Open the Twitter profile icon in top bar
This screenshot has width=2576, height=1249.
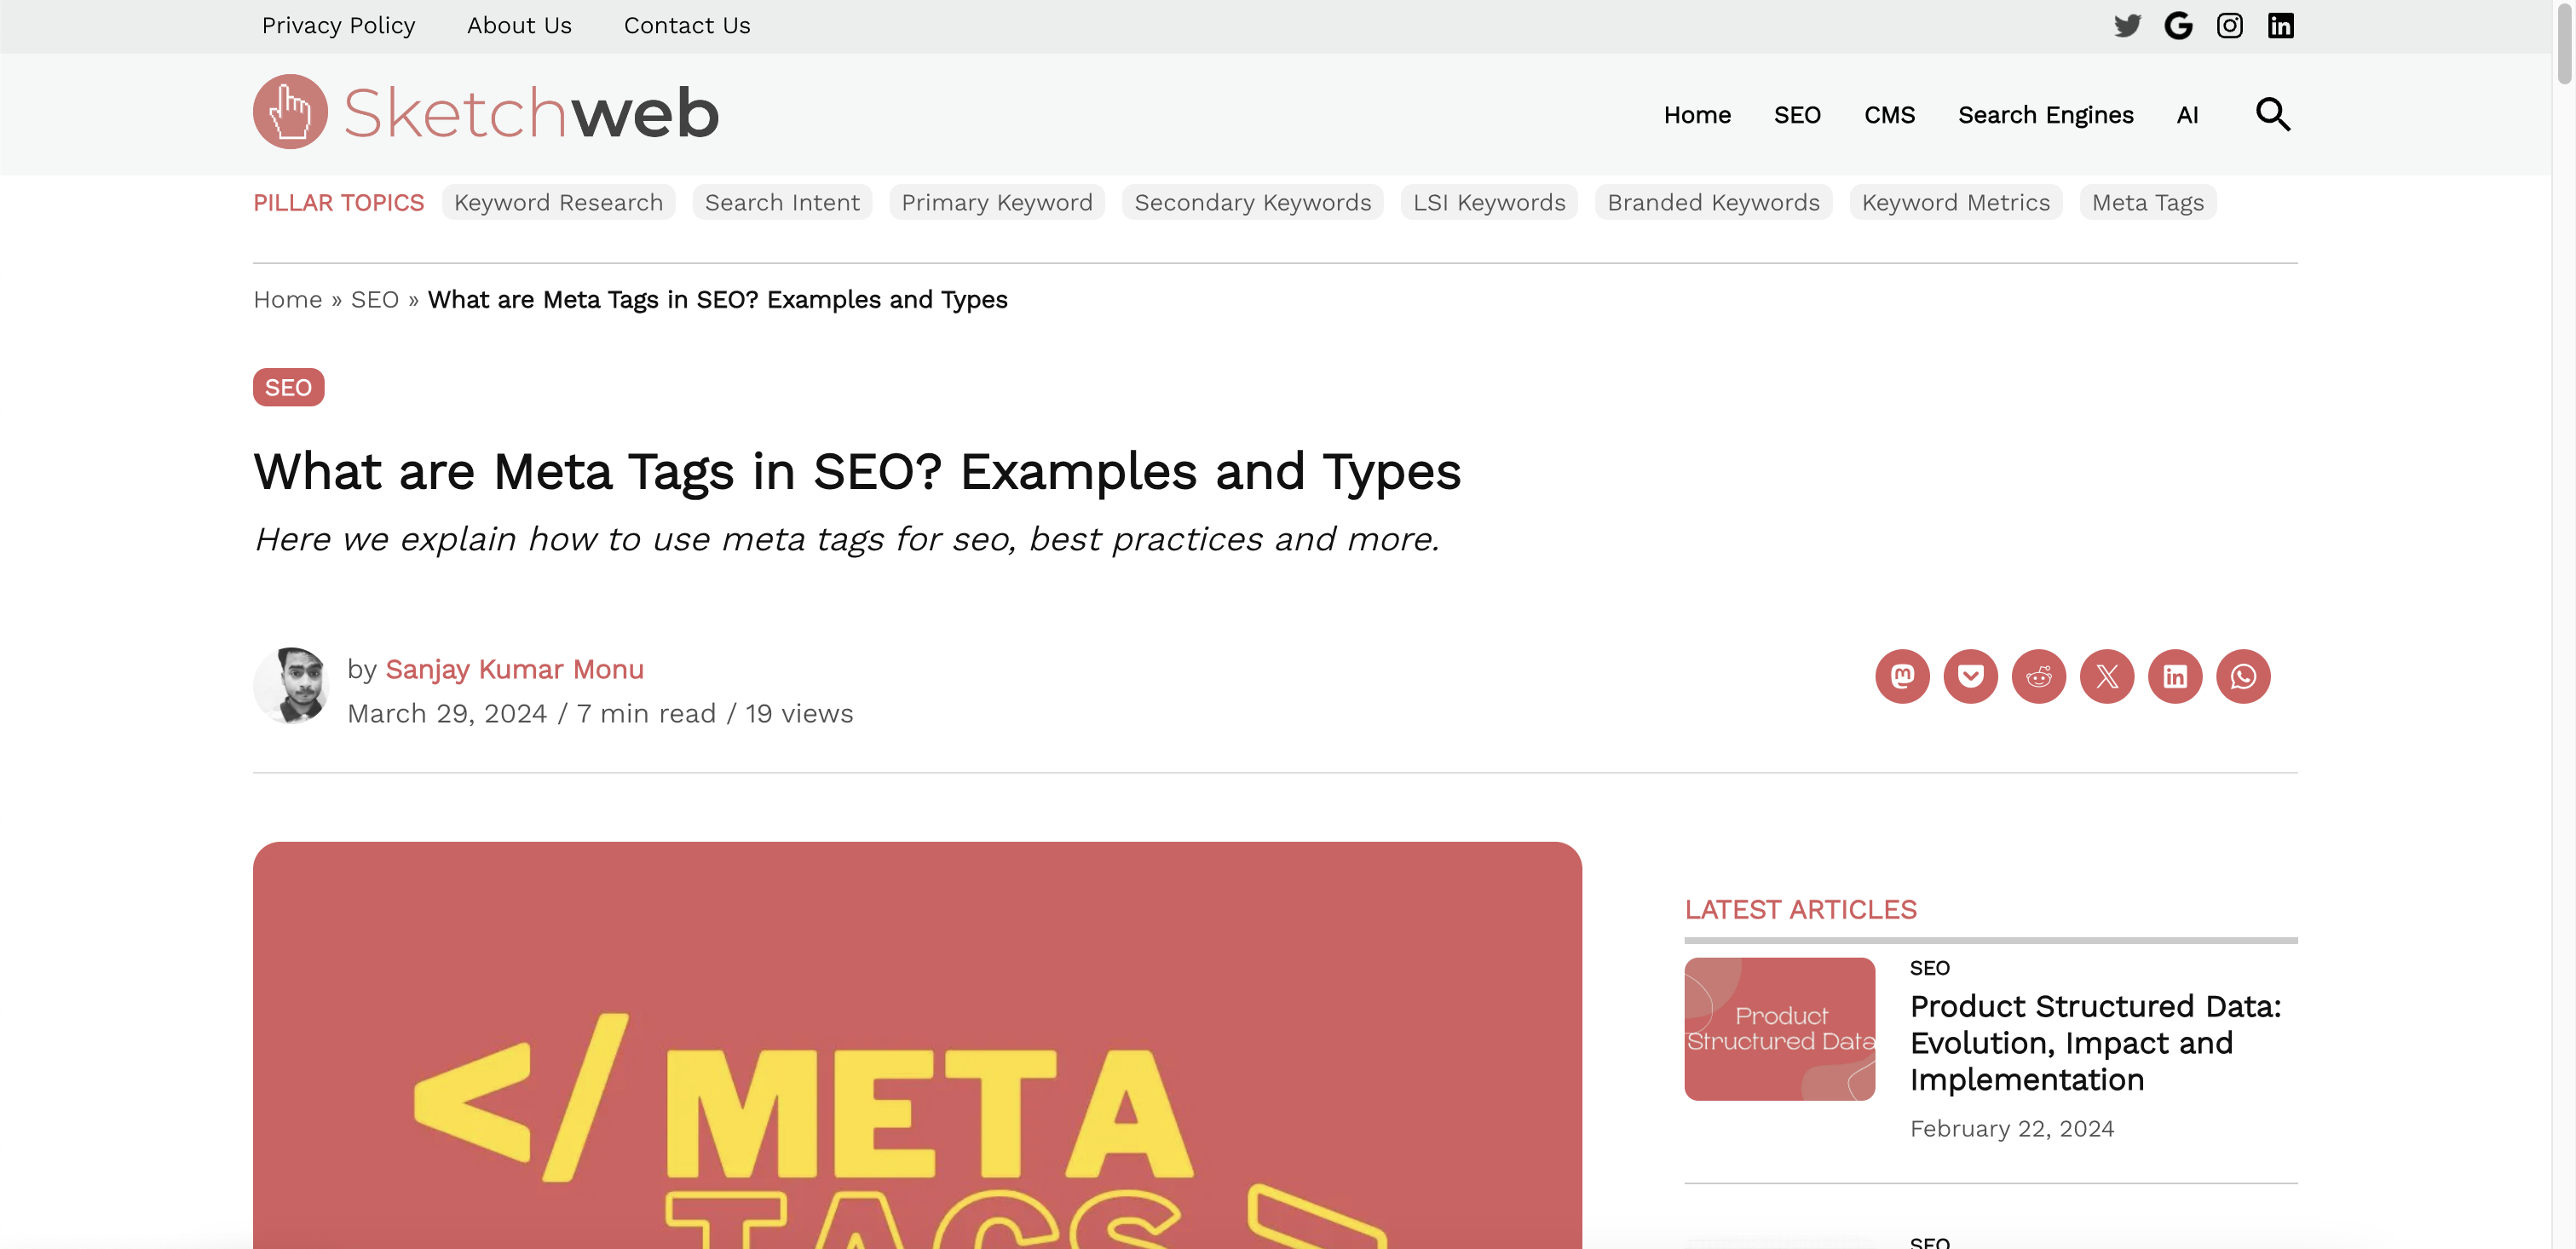[2127, 26]
